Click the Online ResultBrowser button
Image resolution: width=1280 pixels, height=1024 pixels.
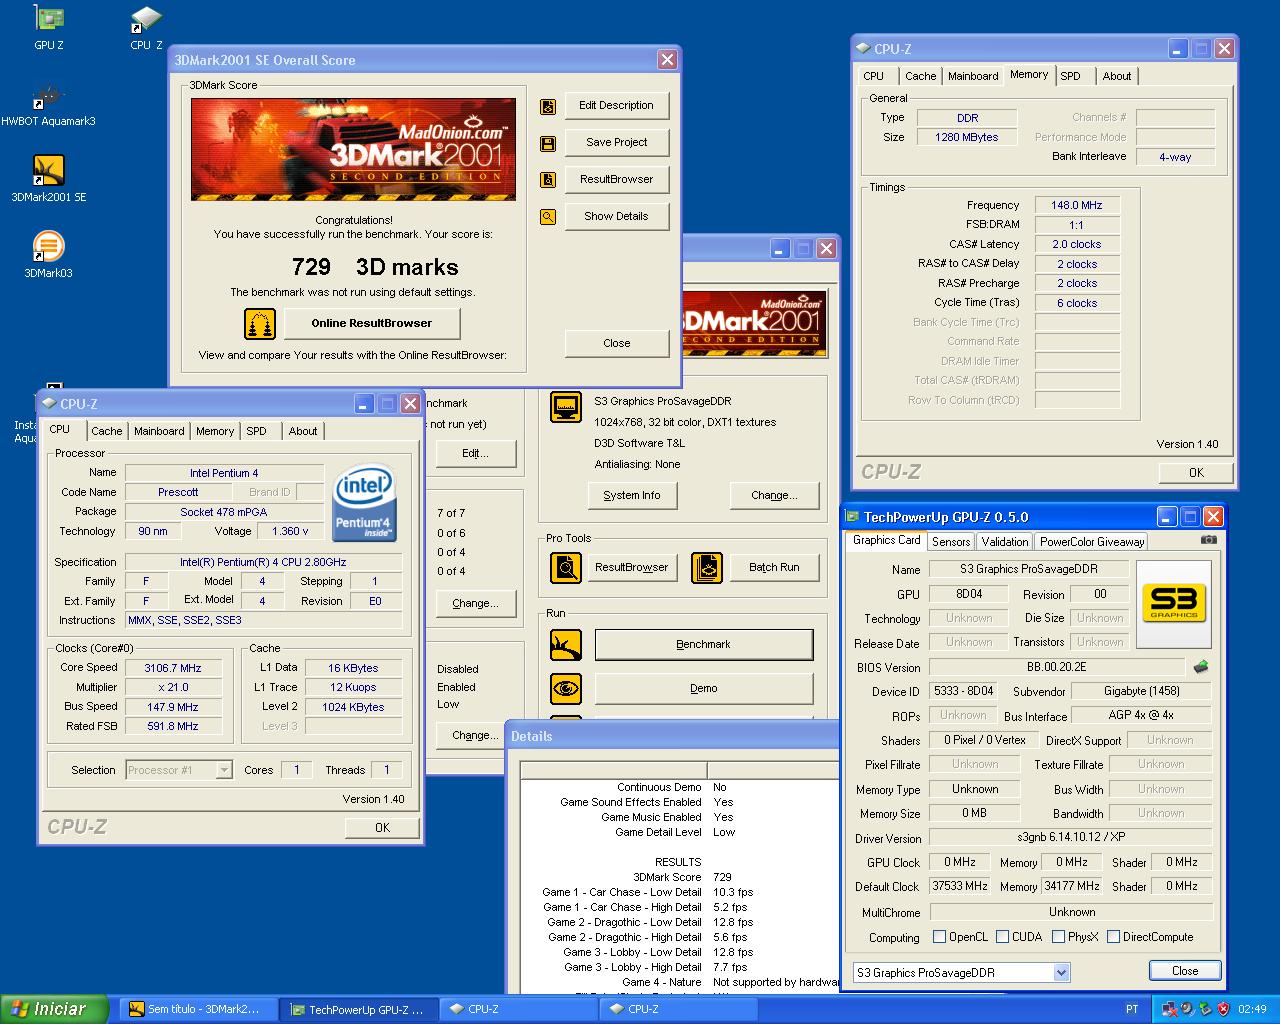click(x=372, y=324)
